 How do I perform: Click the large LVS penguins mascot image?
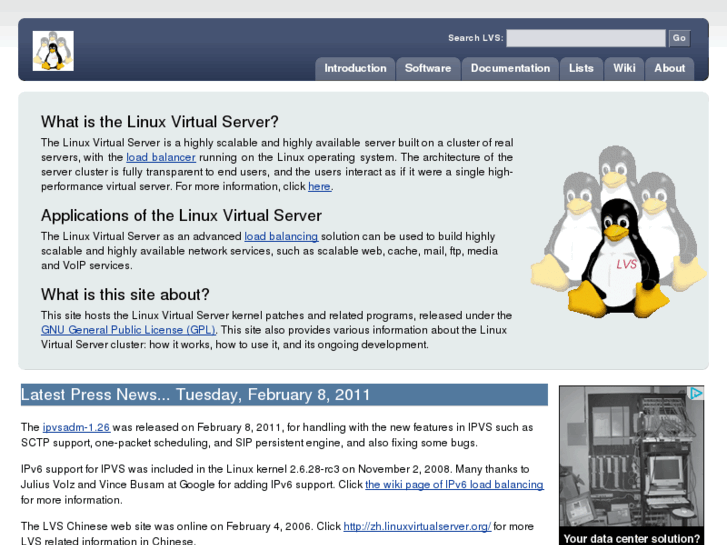pyautogui.click(x=619, y=232)
